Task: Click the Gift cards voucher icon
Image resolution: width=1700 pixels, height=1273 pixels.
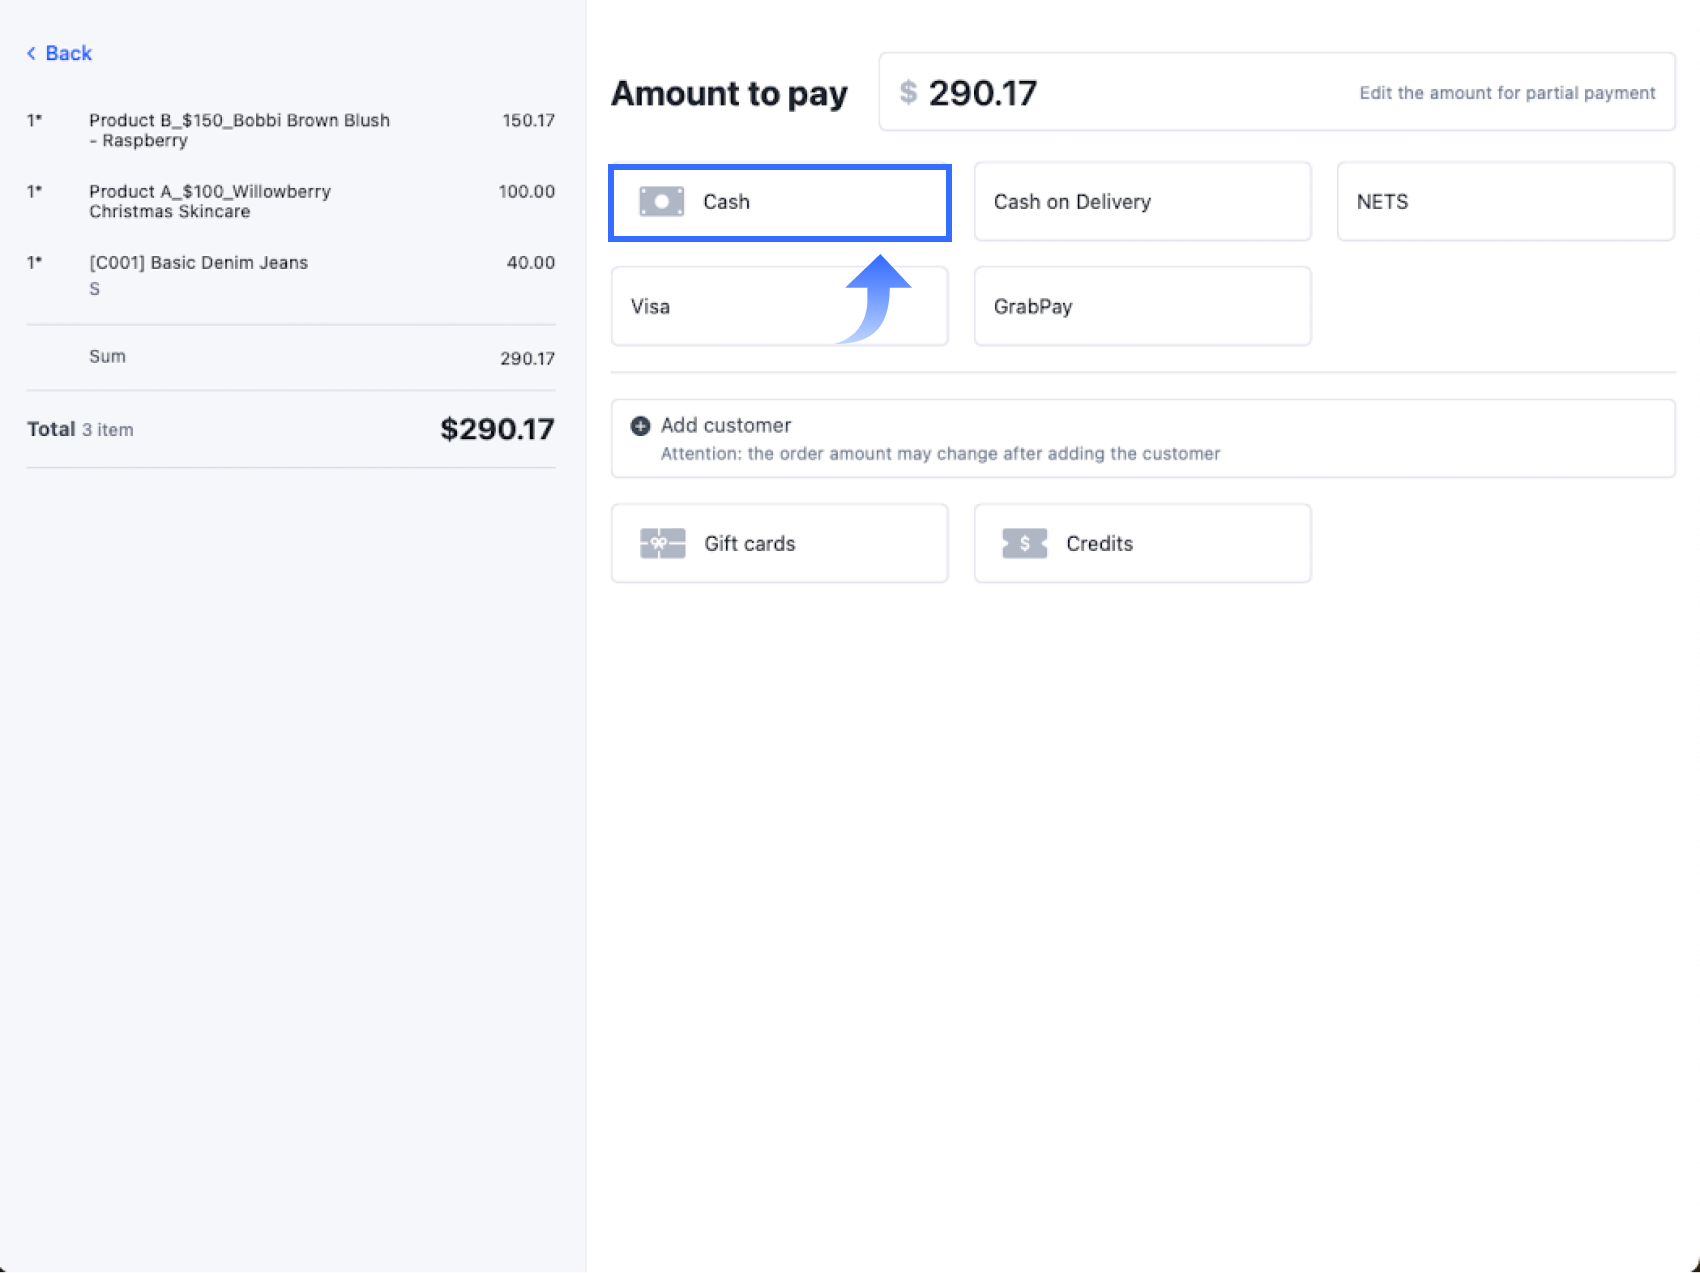Action: pos(662,544)
